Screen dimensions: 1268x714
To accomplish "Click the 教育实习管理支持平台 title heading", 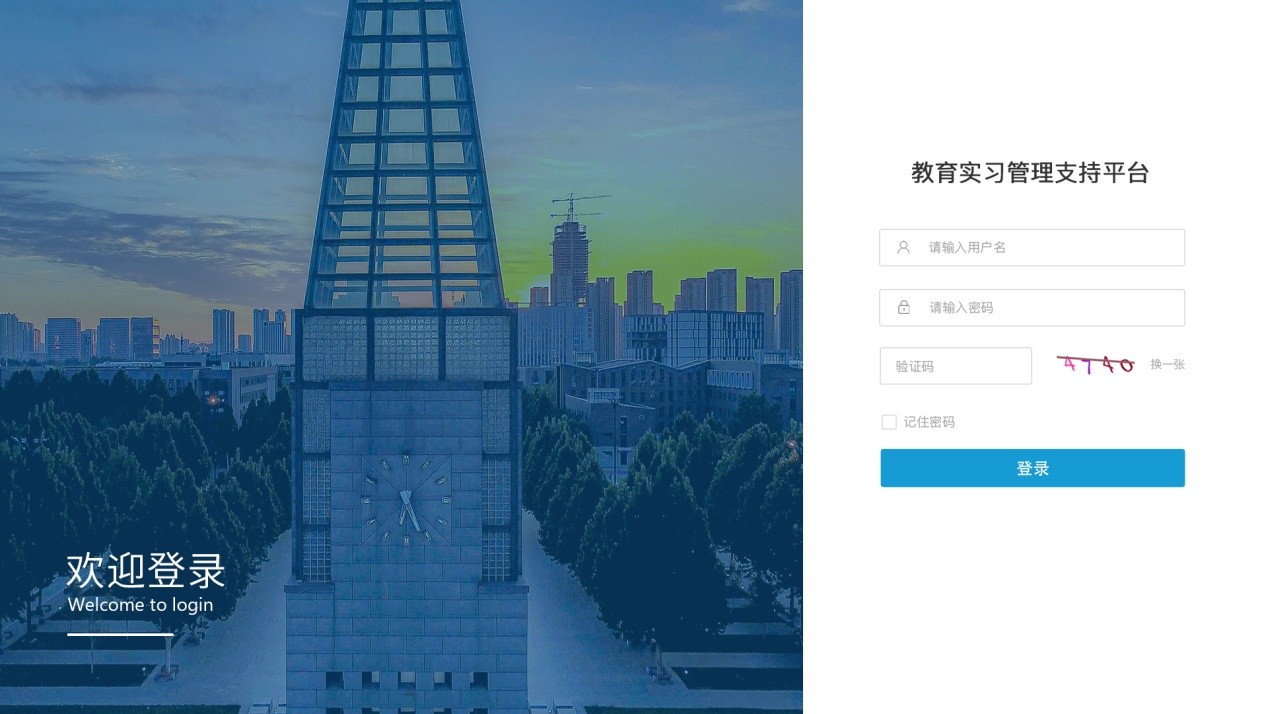I will [x=1030, y=173].
